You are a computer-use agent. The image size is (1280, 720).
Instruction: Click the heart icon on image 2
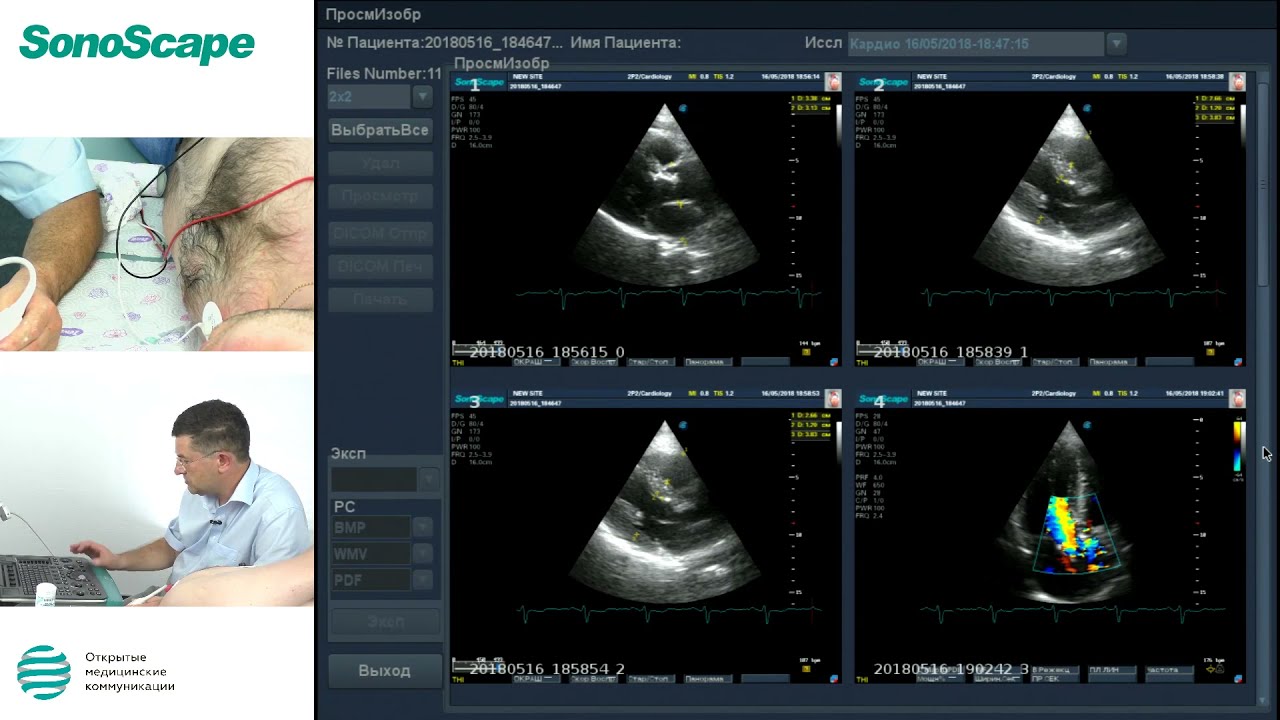click(1237, 81)
